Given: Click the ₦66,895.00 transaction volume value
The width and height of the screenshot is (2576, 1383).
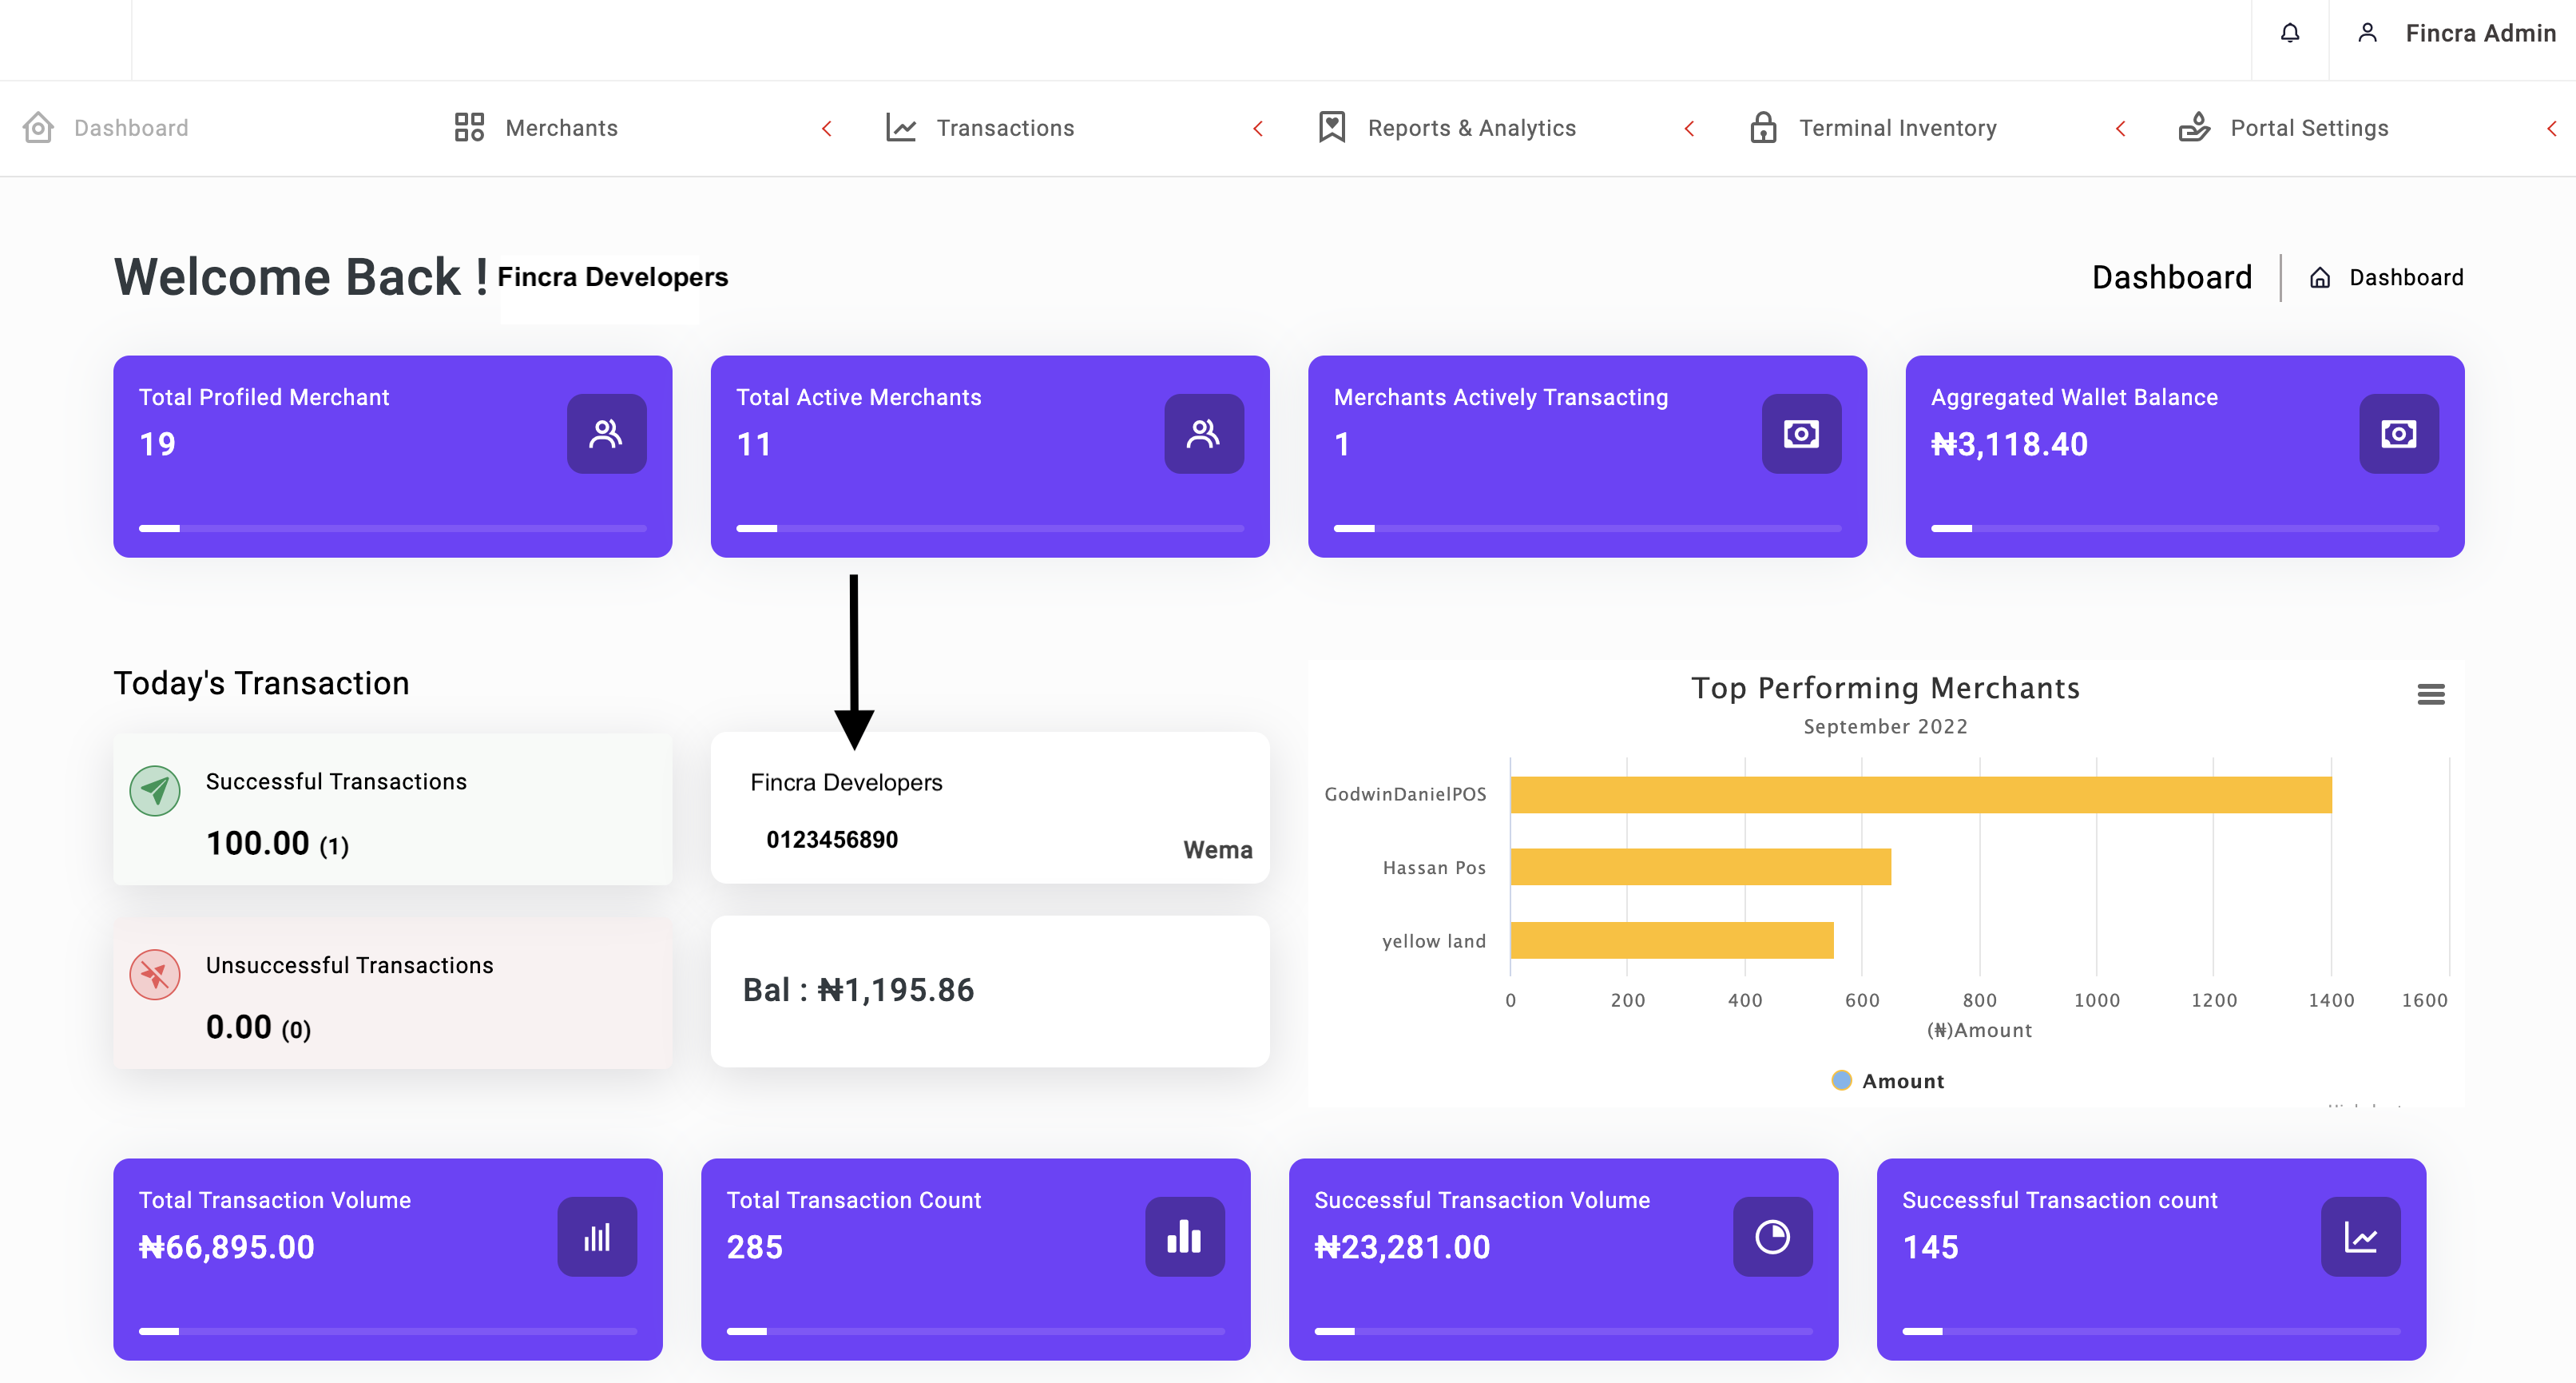Looking at the screenshot, I should tap(227, 1248).
